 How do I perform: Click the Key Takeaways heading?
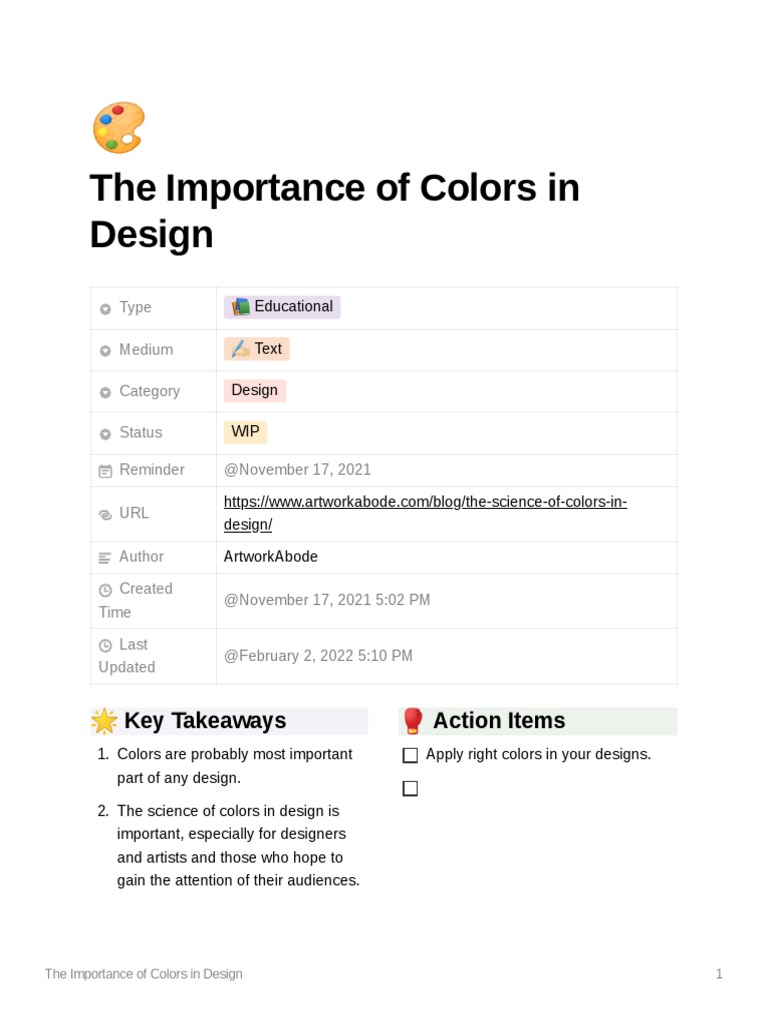point(205,721)
